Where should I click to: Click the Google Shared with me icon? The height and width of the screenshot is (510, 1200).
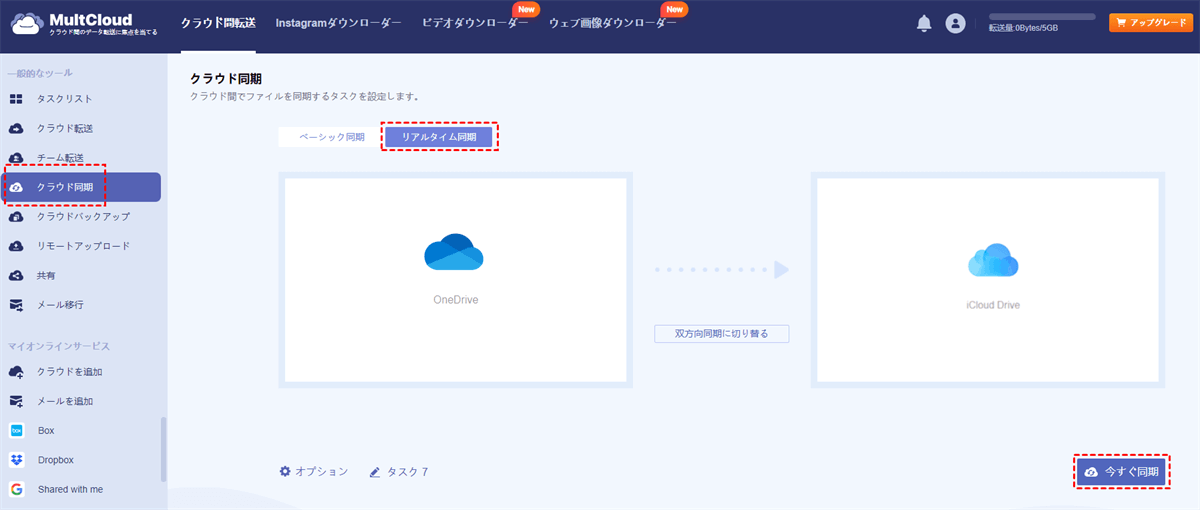pos(16,489)
